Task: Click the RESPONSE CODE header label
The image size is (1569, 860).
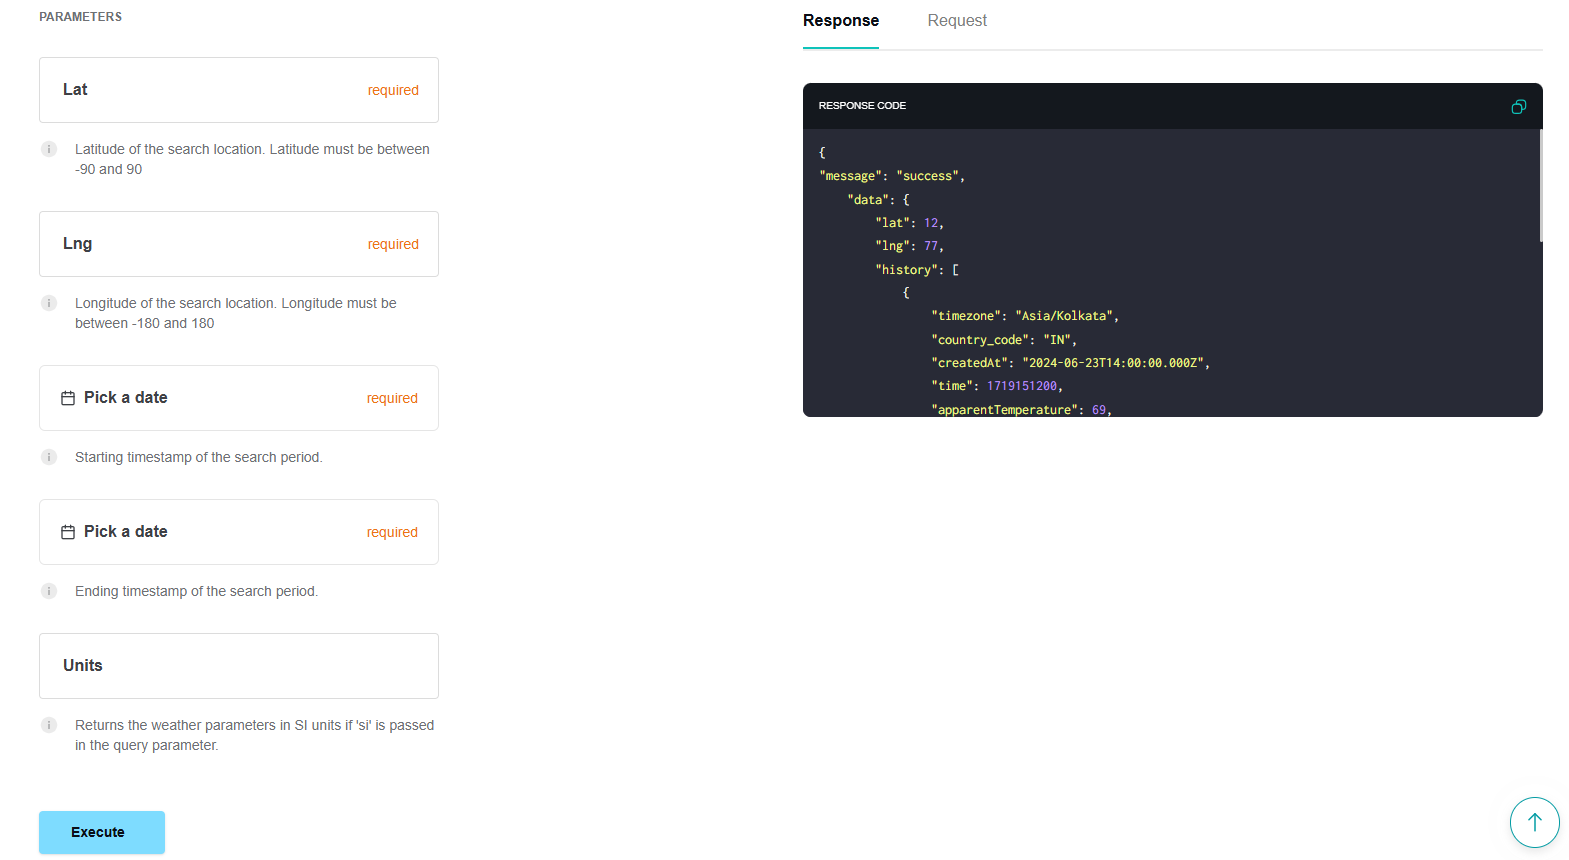Action: [x=862, y=106]
